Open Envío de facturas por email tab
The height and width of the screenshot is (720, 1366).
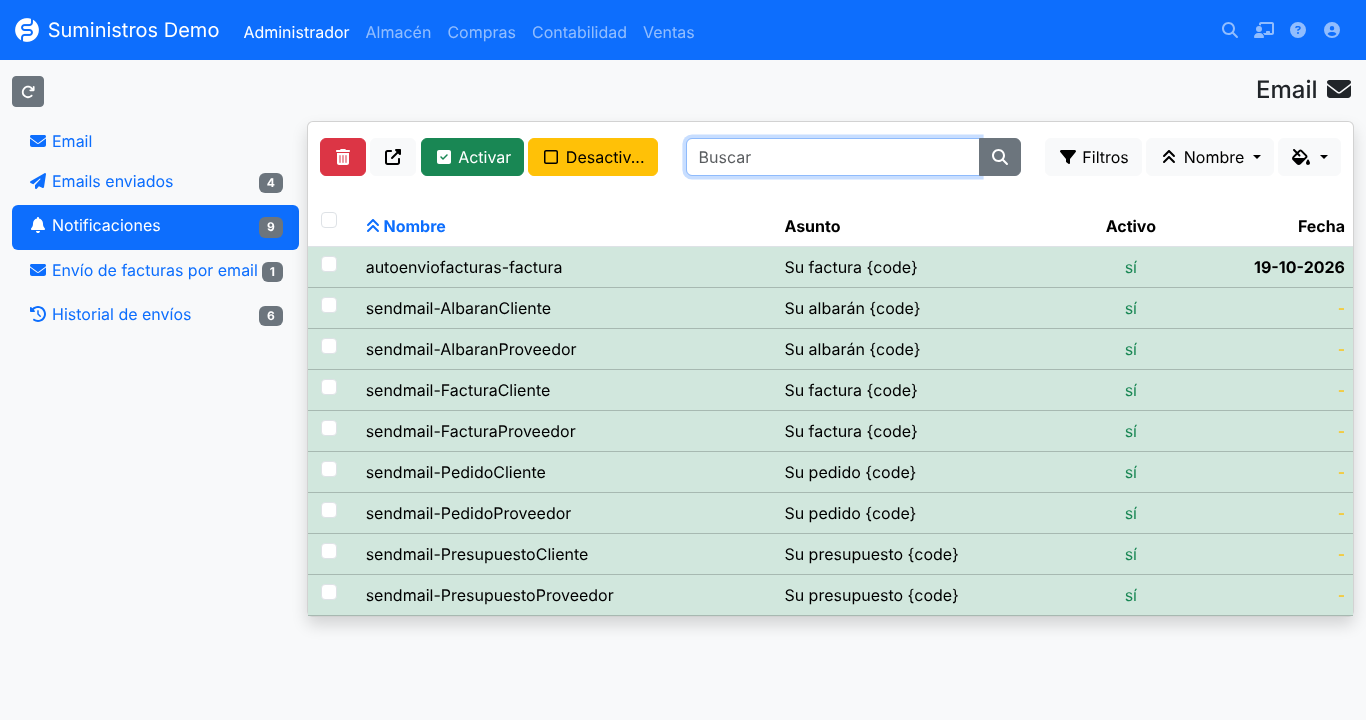(x=155, y=271)
